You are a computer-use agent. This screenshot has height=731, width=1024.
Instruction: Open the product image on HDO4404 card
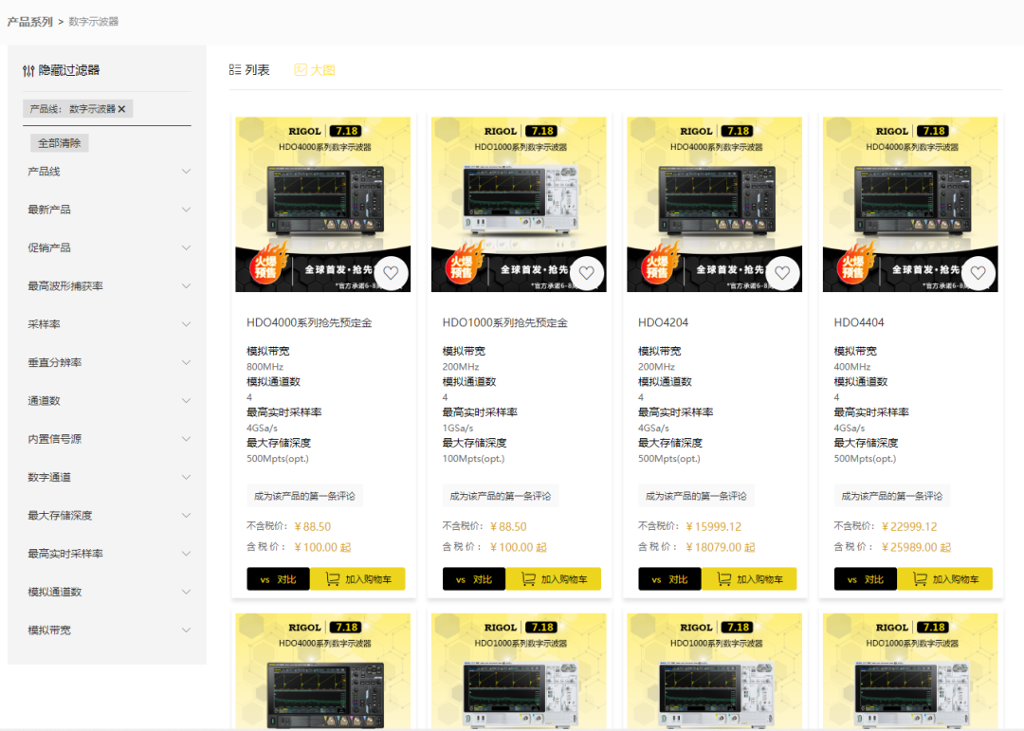tap(910, 204)
